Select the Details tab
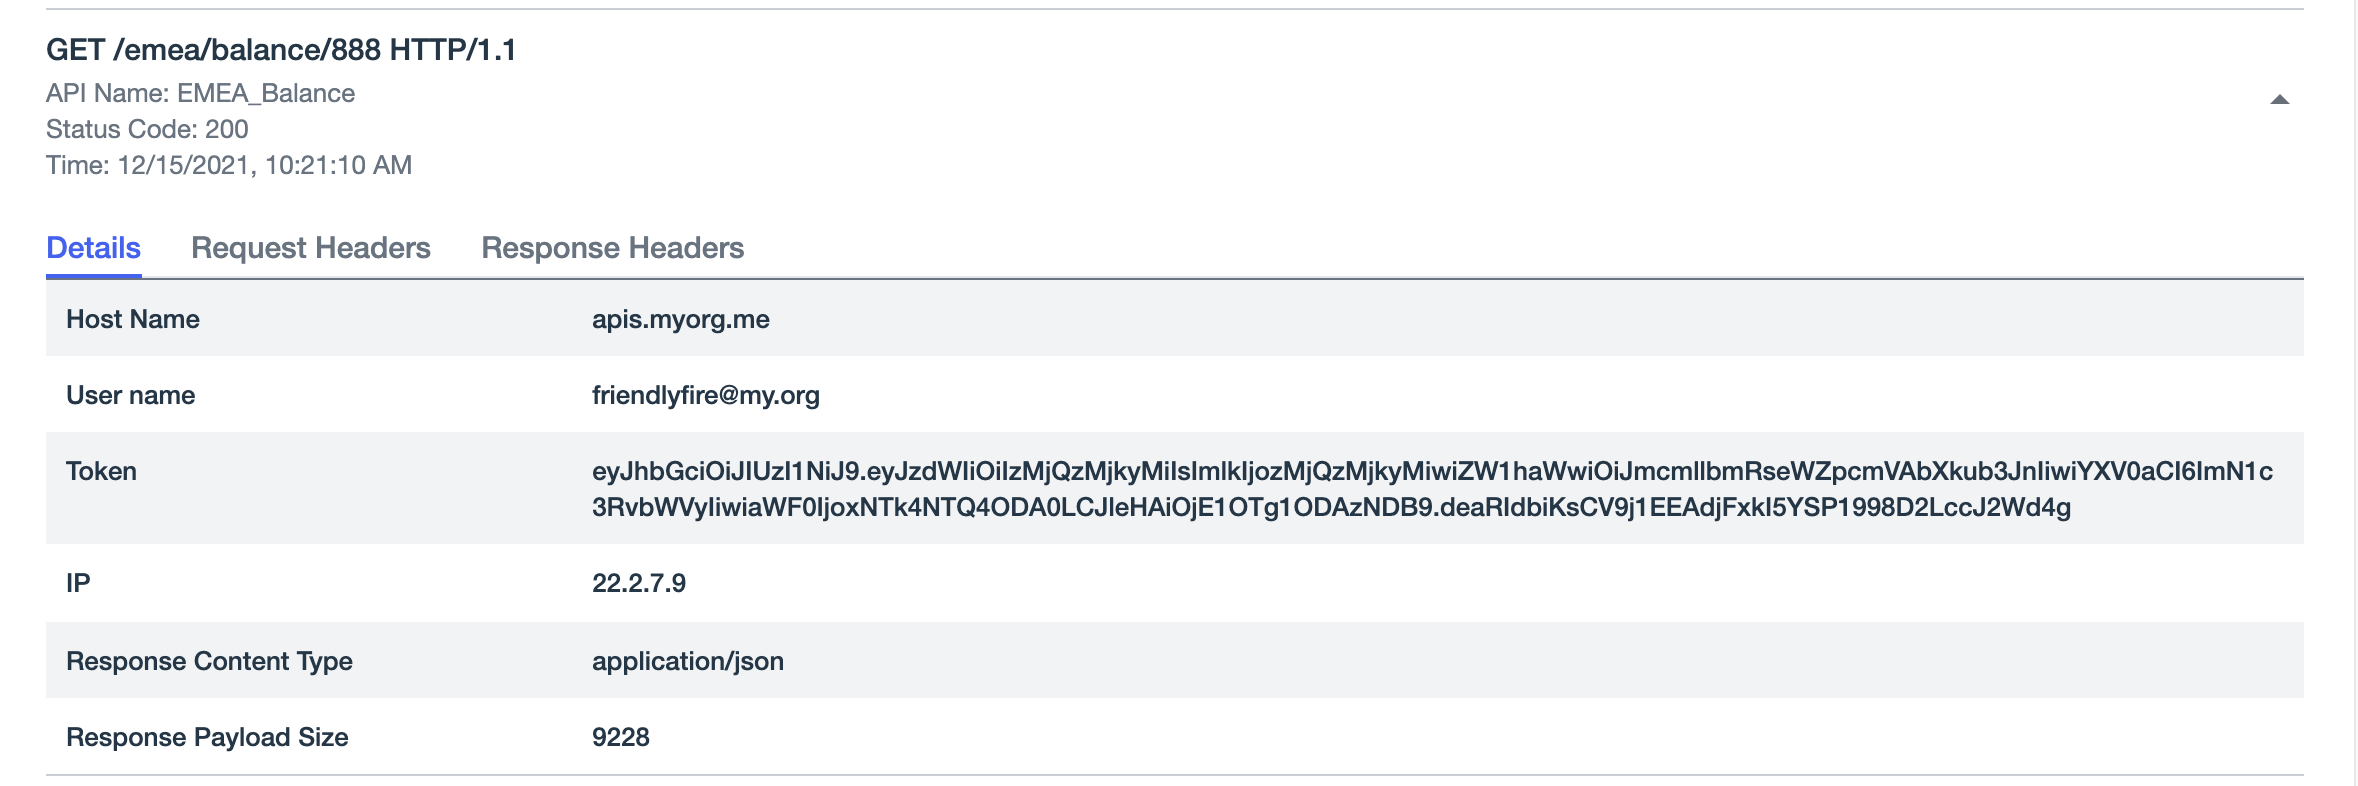Image resolution: width=2358 pixels, height=786 pixels. click(x=93, y=248)
